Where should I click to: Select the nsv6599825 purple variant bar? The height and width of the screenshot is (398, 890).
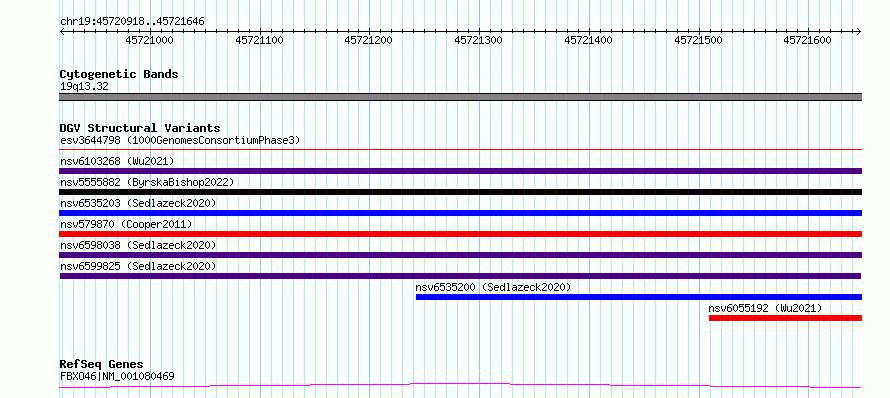point(461,276)
